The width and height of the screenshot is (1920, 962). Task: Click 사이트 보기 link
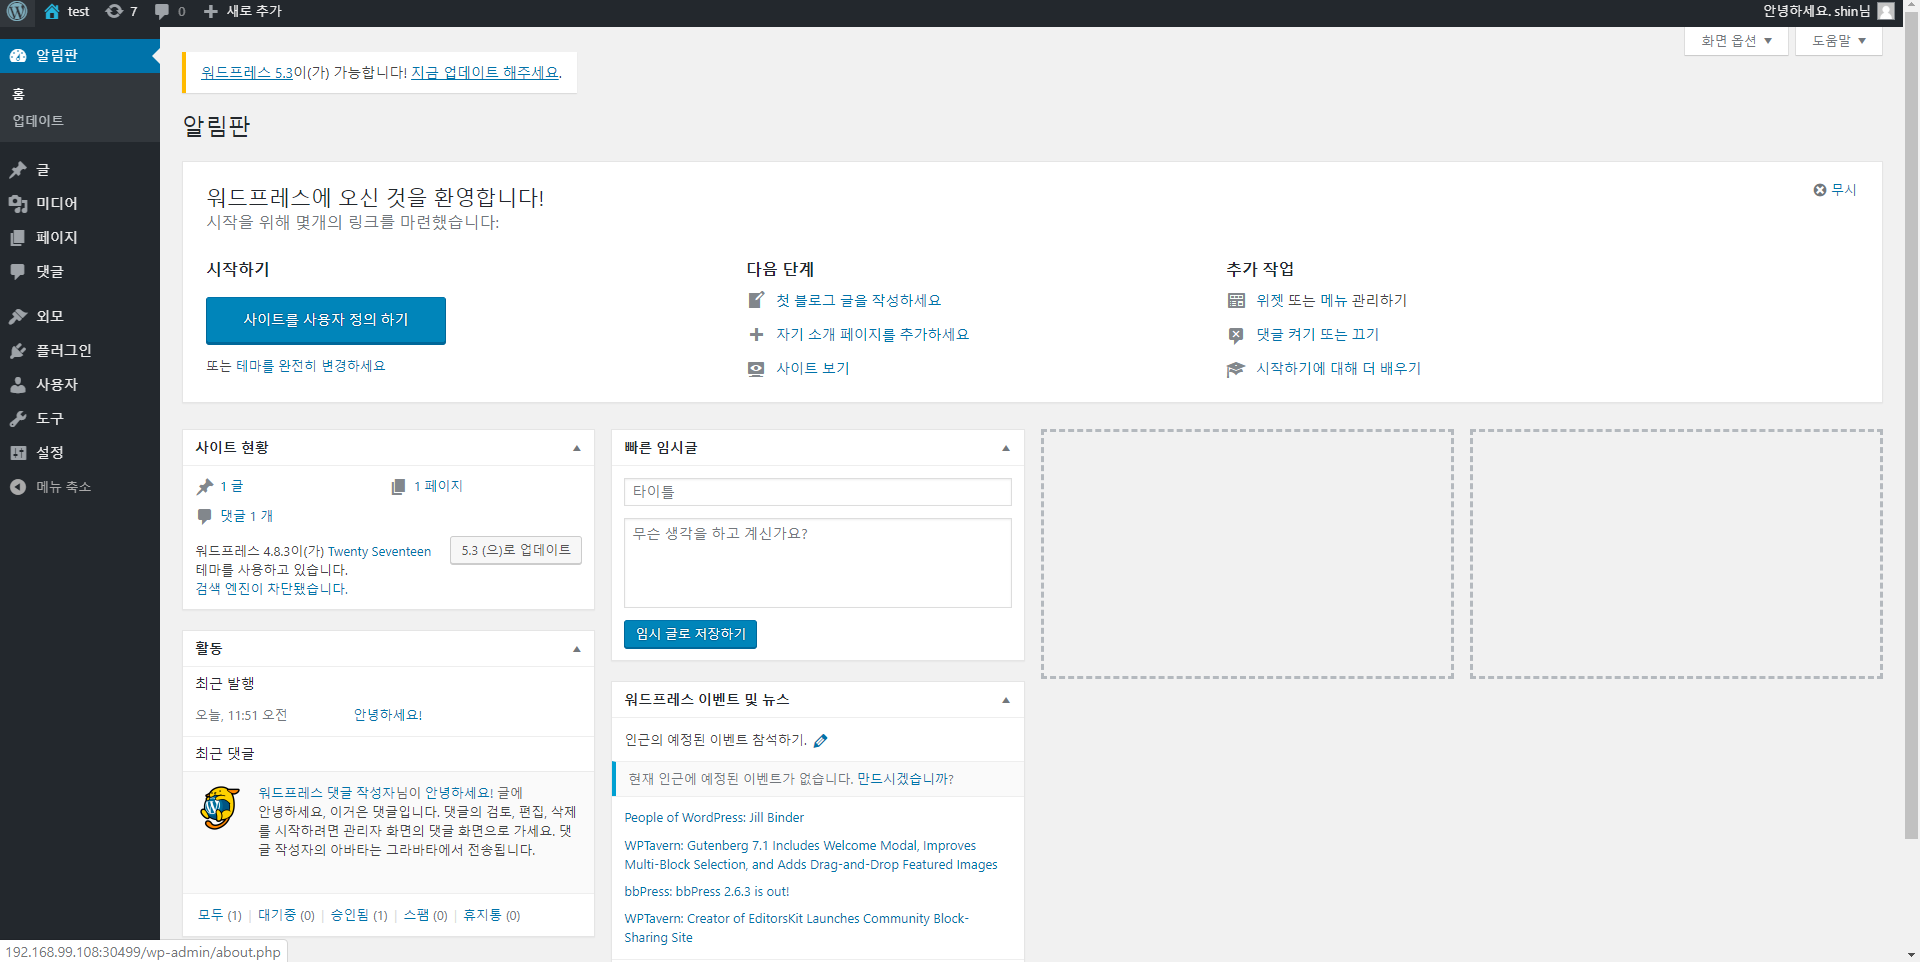tap(813, 369)
